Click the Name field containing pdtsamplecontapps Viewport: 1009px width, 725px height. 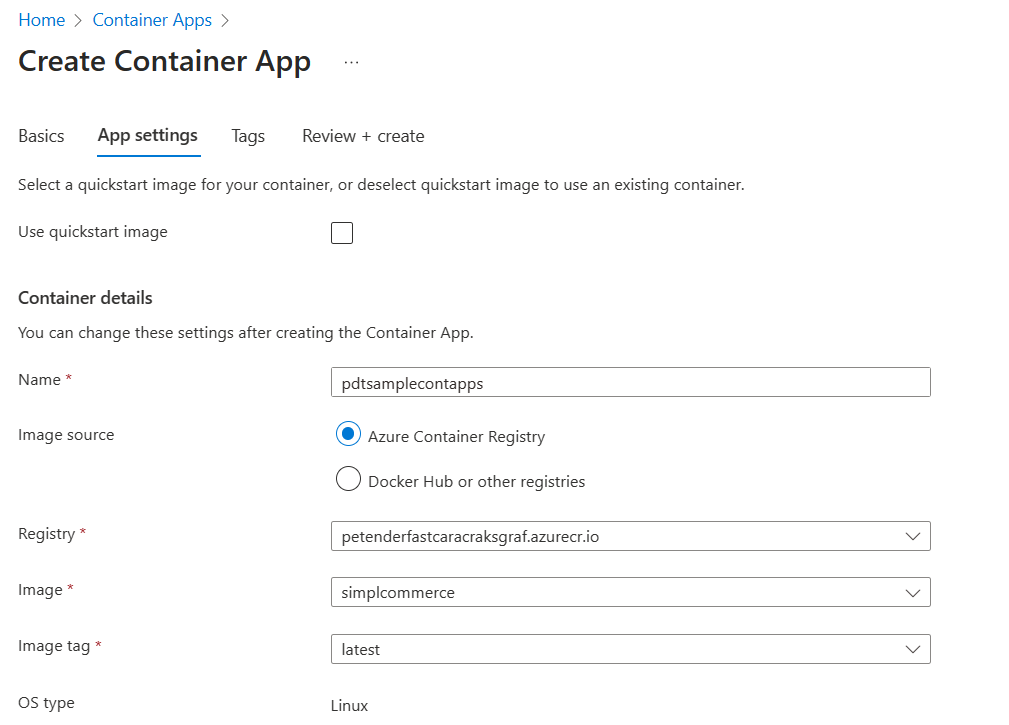pos(630,382)
